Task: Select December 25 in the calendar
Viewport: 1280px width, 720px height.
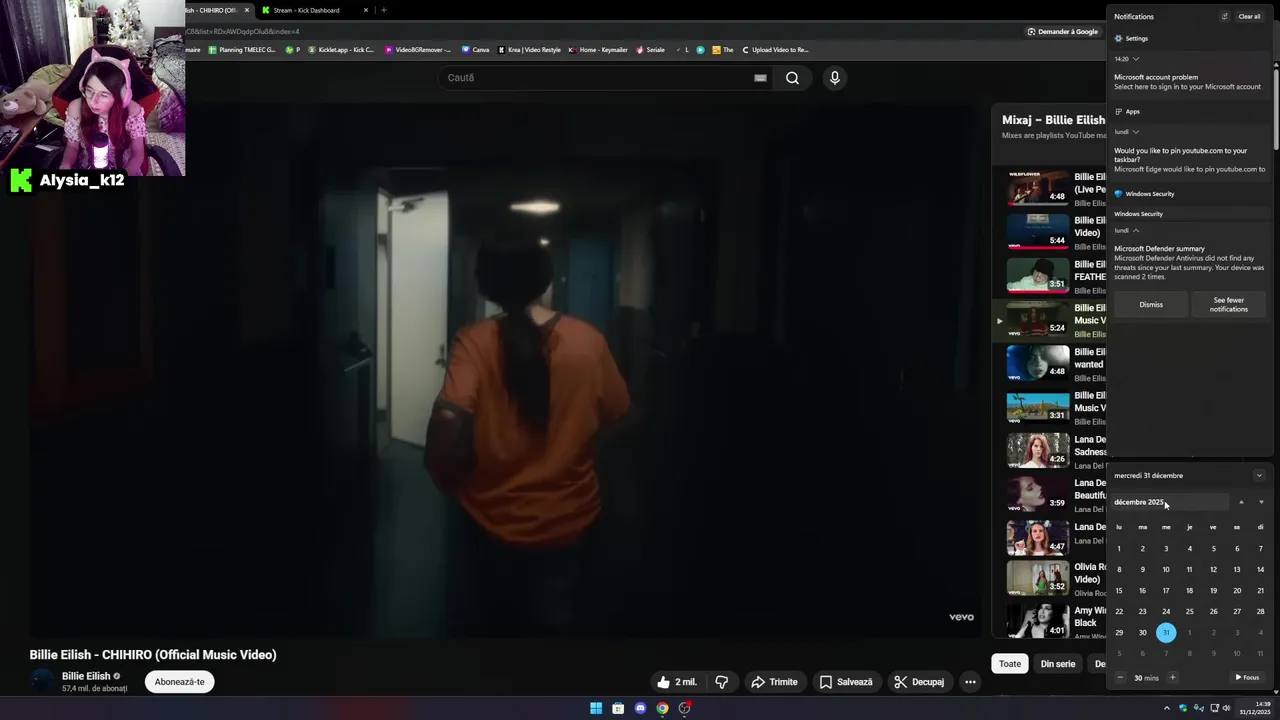Action: coord(1189,611)
